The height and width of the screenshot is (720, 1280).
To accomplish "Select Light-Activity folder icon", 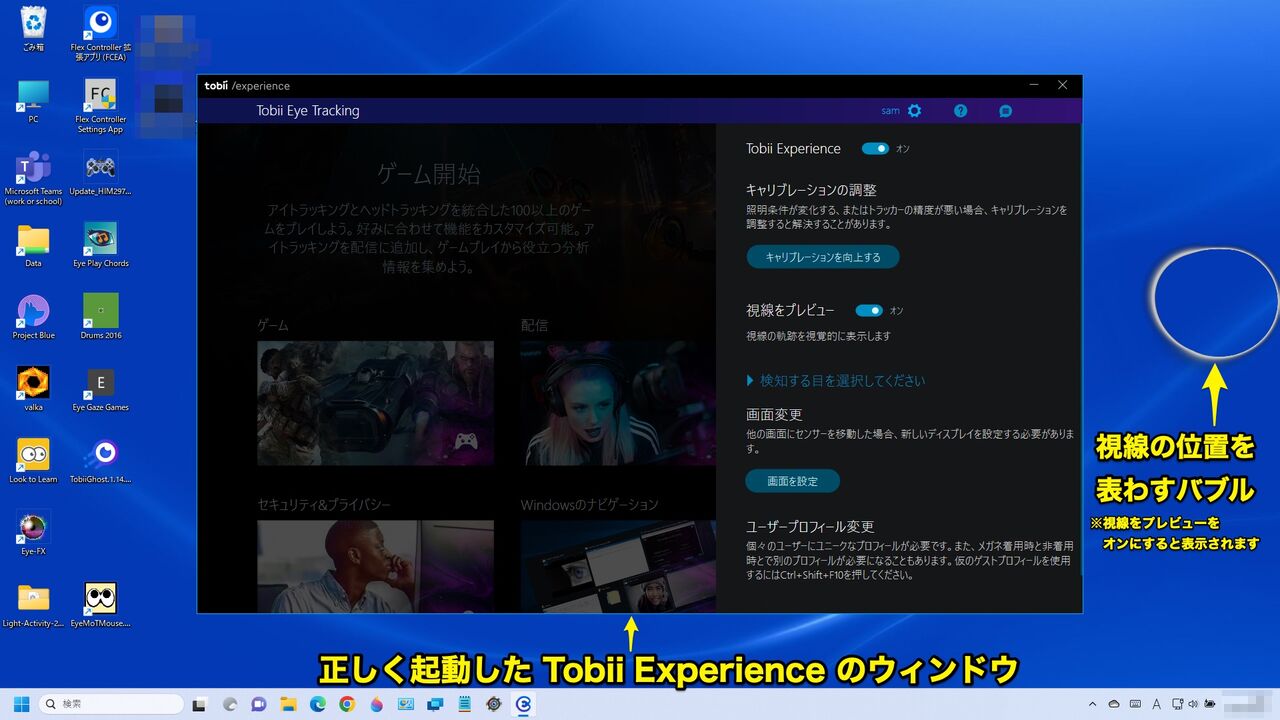I will [x=33, y=605].
